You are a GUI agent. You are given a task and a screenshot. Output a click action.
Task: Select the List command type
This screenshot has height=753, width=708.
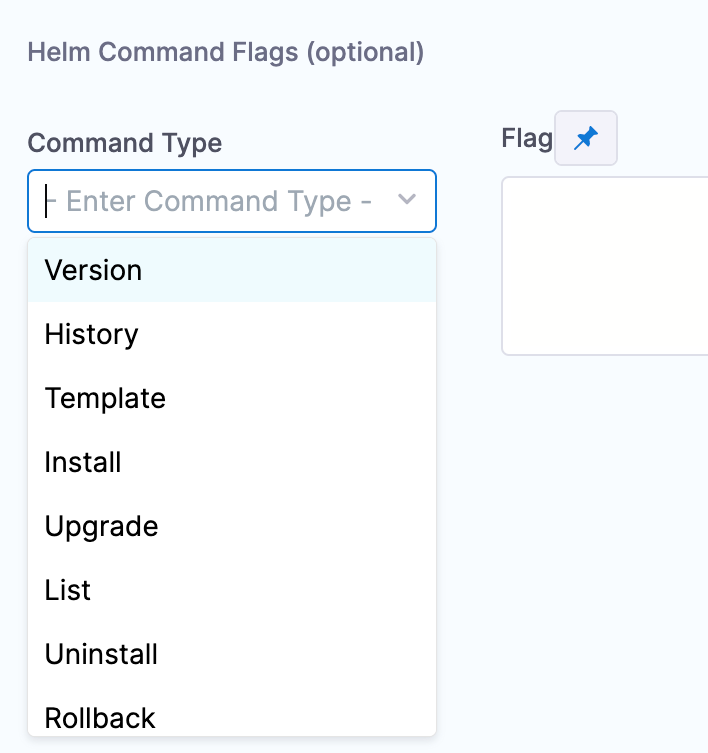pyautogui.click(x=68, y=590)
